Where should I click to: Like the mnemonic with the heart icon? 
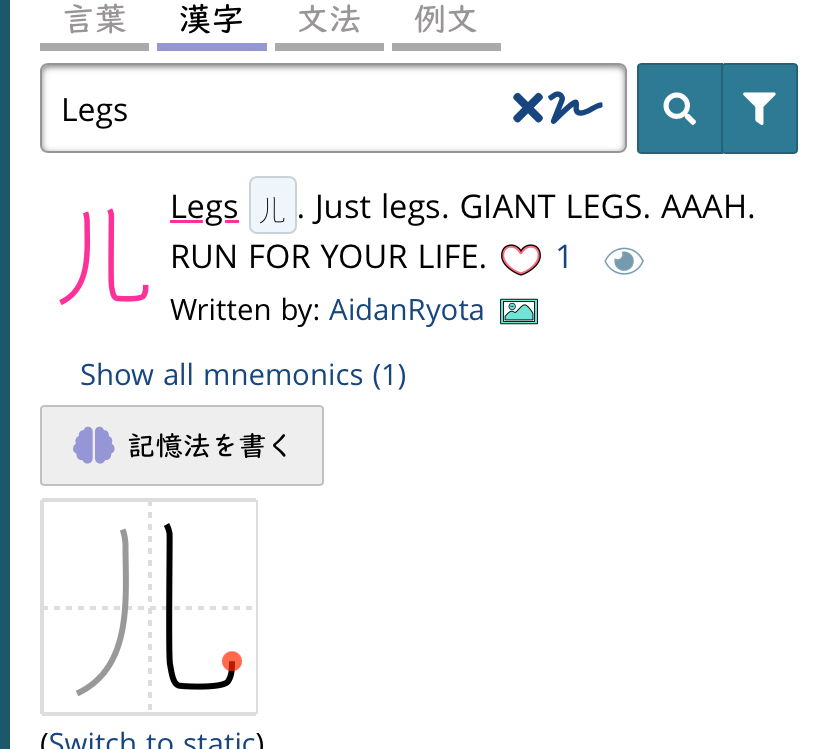521,259
